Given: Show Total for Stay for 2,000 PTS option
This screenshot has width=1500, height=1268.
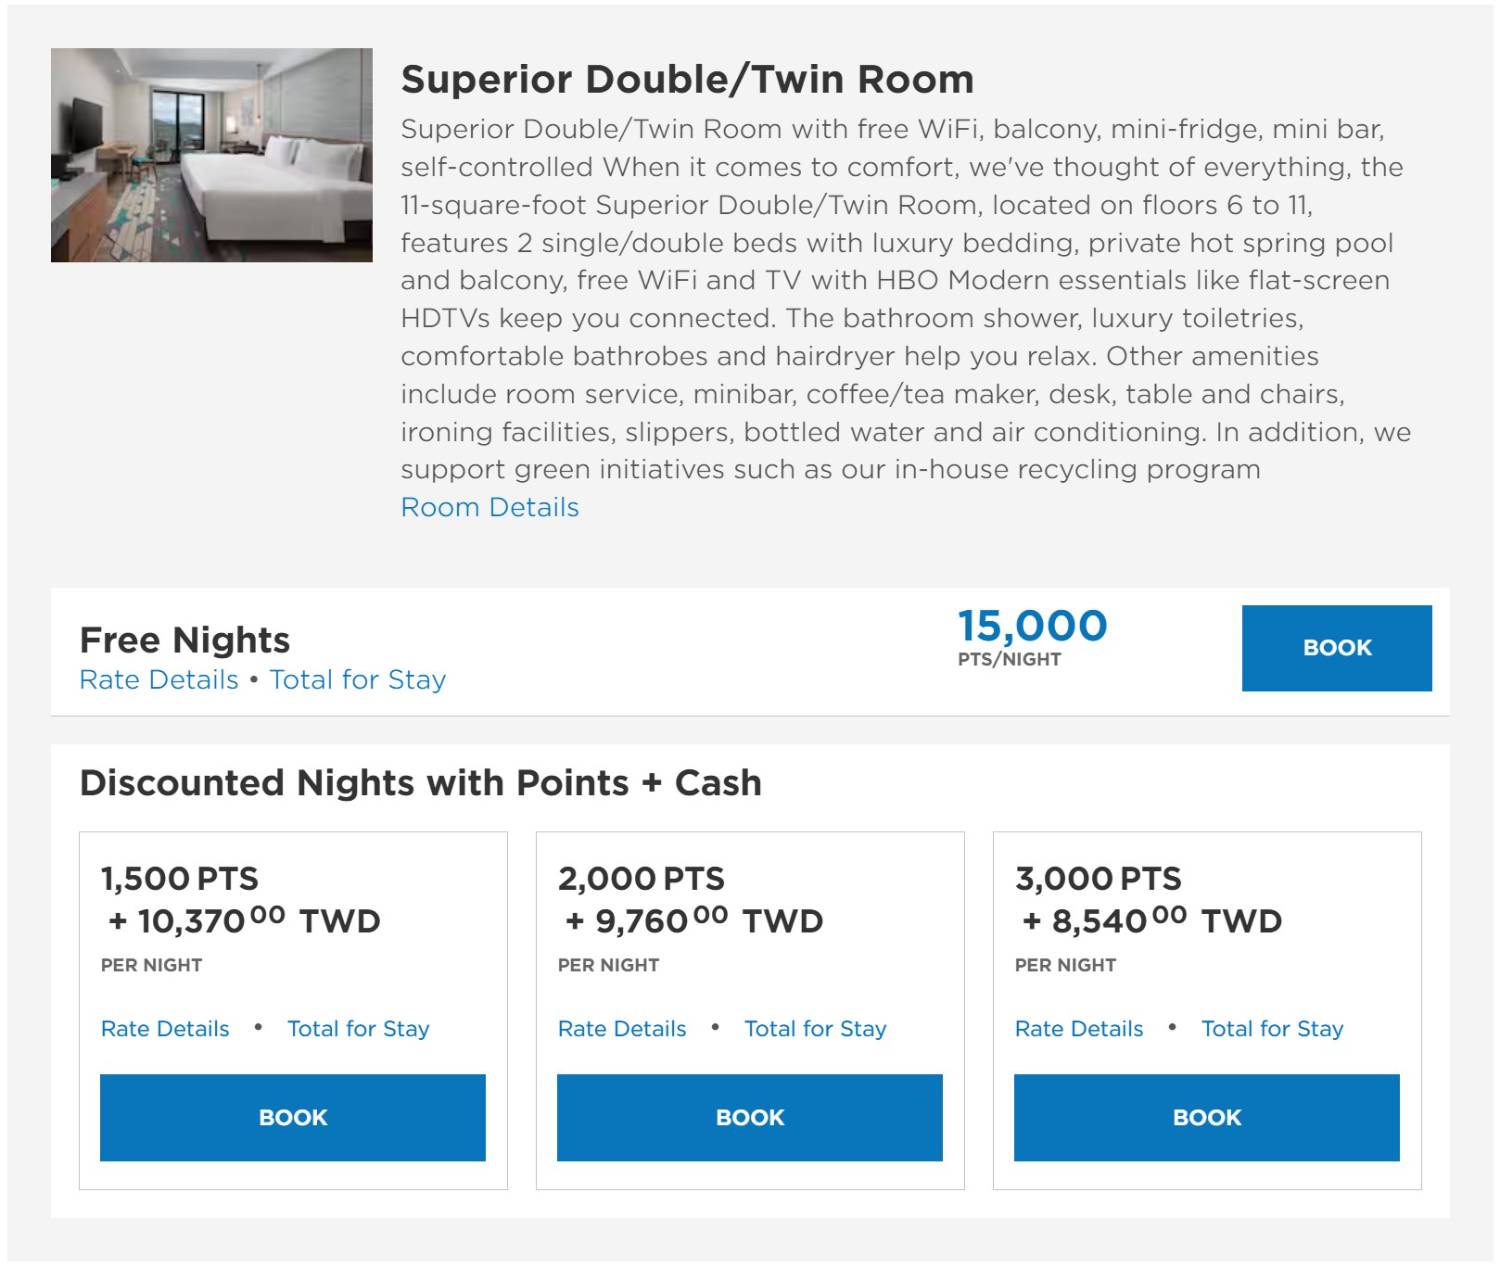Looking at the screenshot, I should tap(815, 1029).
